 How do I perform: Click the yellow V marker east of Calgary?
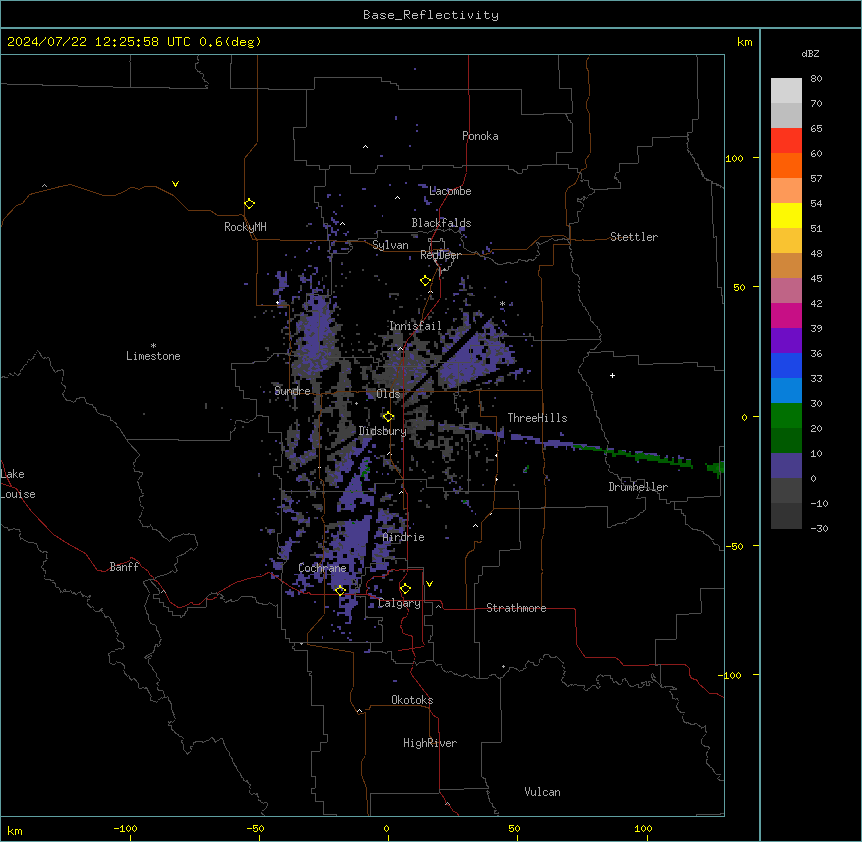[x=429, y=584]
